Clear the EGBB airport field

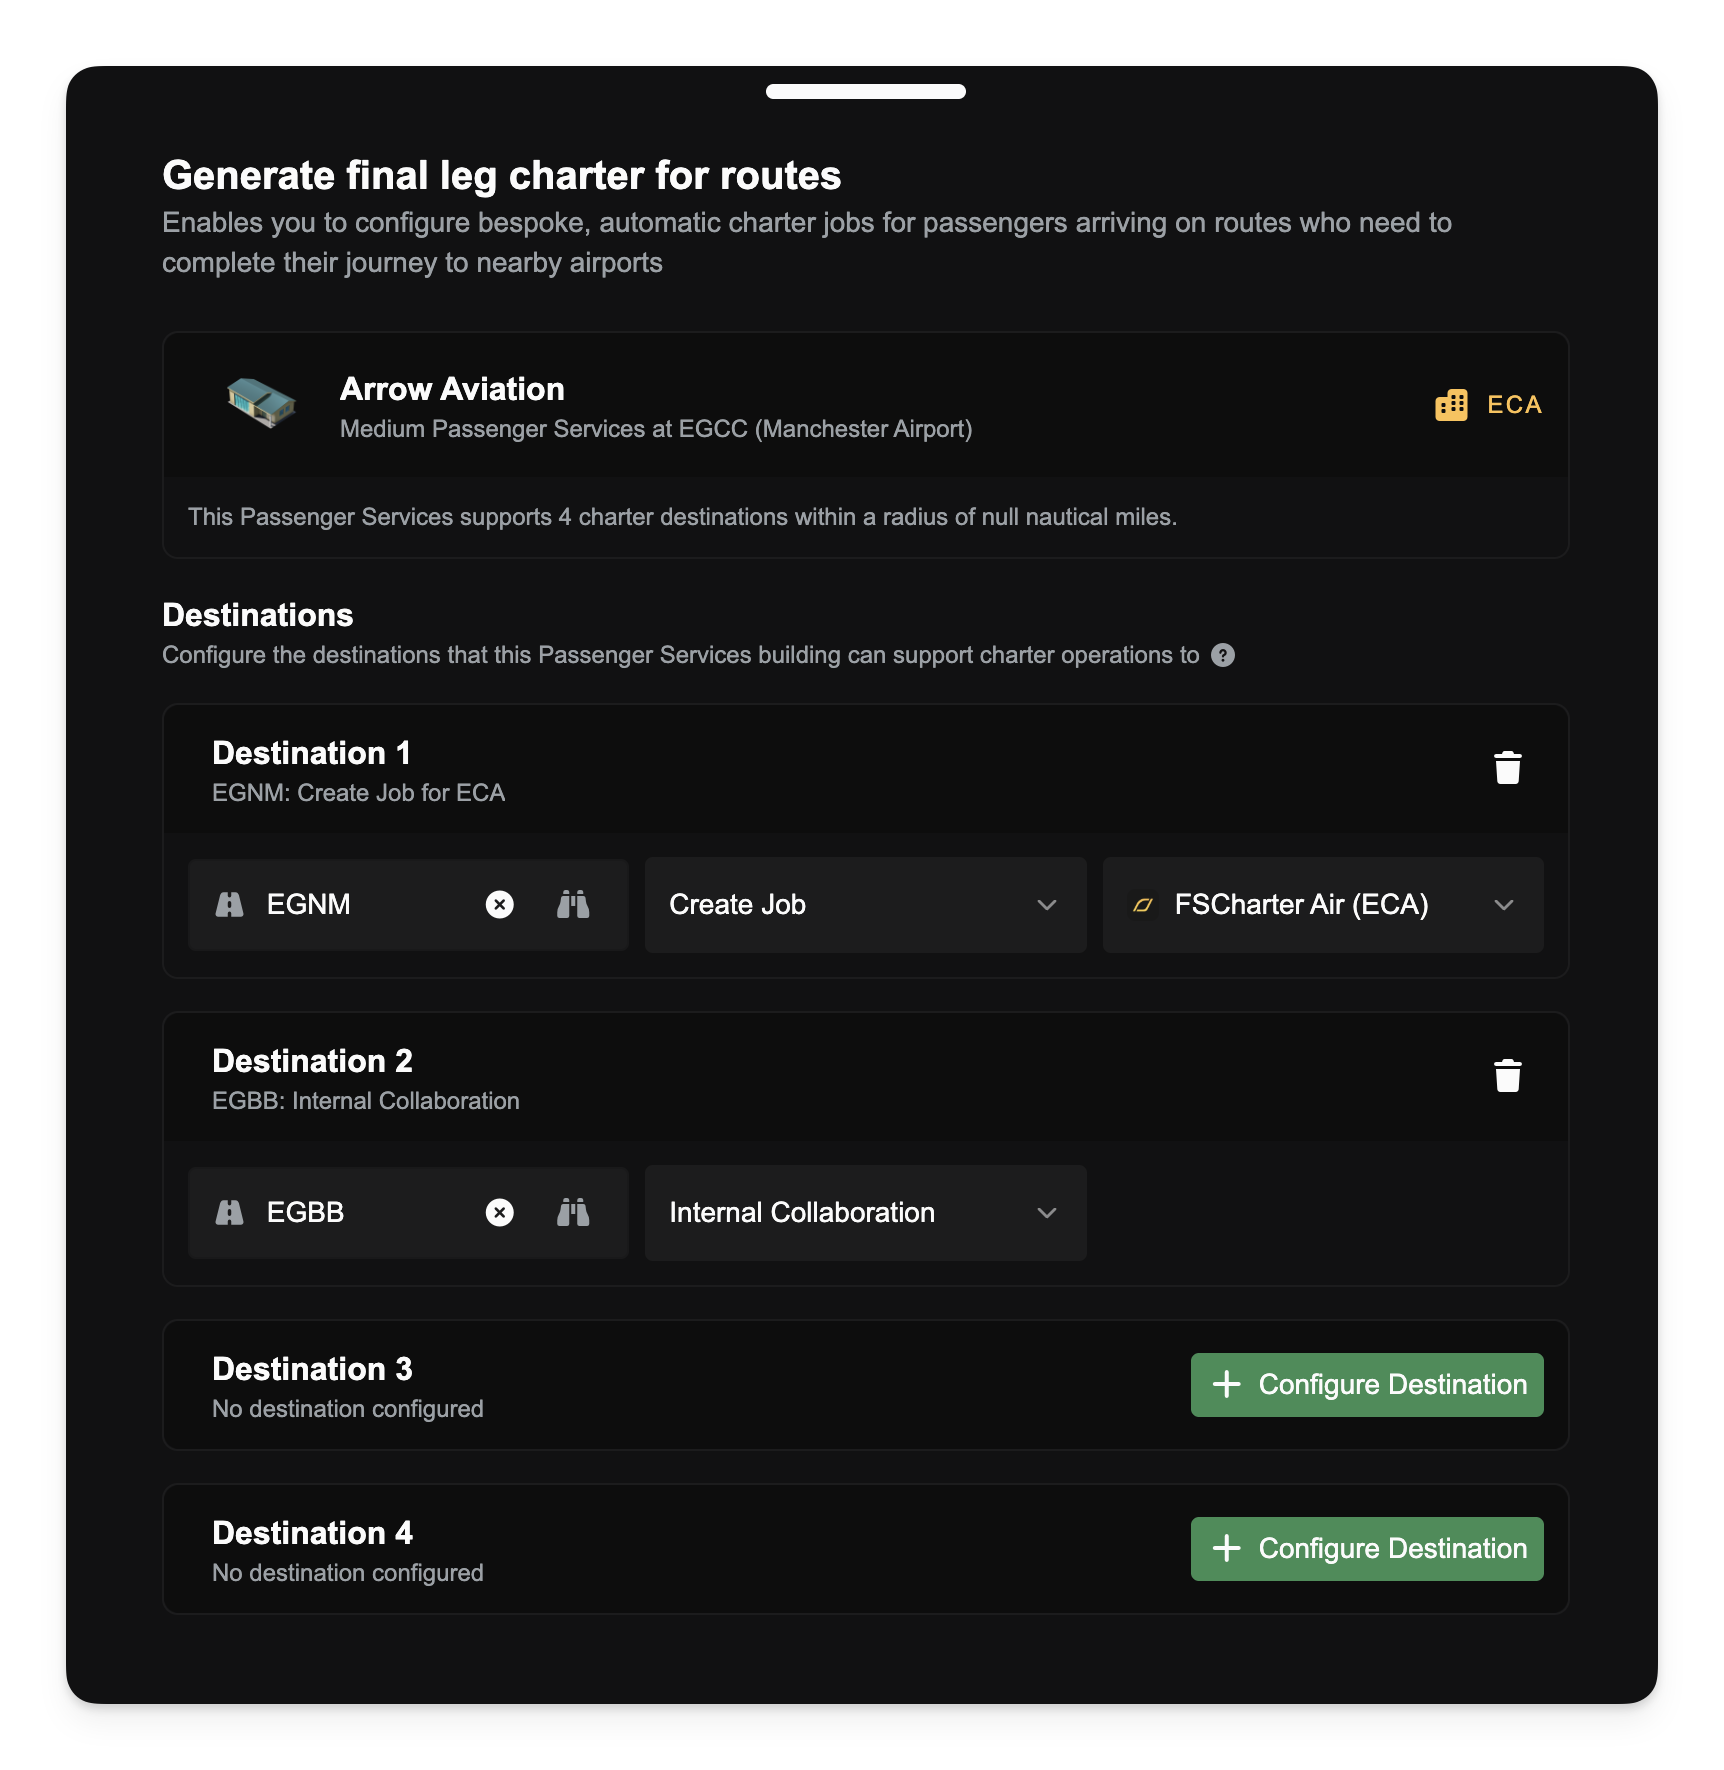pyautogui.click(x=500, y=1213)
